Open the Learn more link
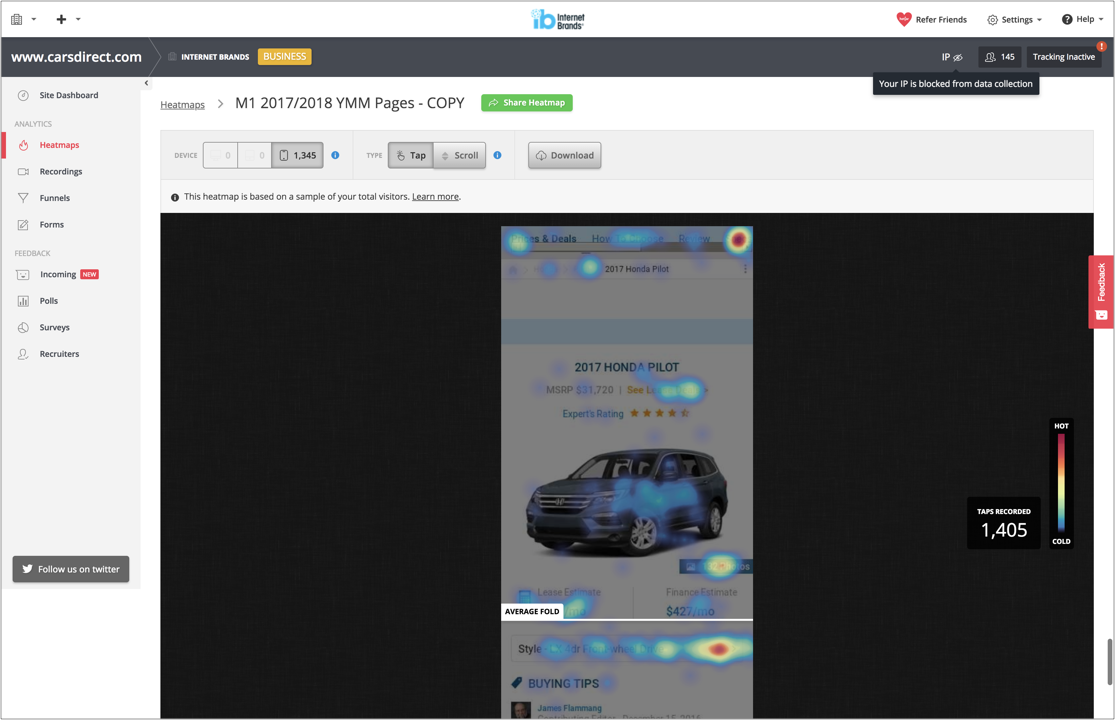Image resolution: width=1115 pixels, height=720 pixels. pos(435,197)
